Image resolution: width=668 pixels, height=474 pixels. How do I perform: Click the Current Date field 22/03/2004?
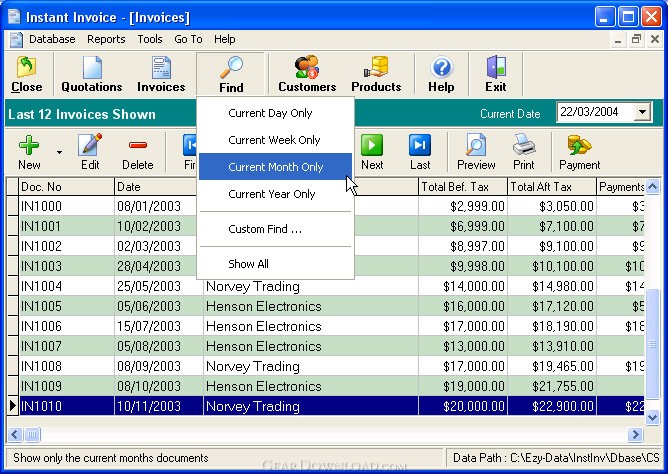[595, 112]
